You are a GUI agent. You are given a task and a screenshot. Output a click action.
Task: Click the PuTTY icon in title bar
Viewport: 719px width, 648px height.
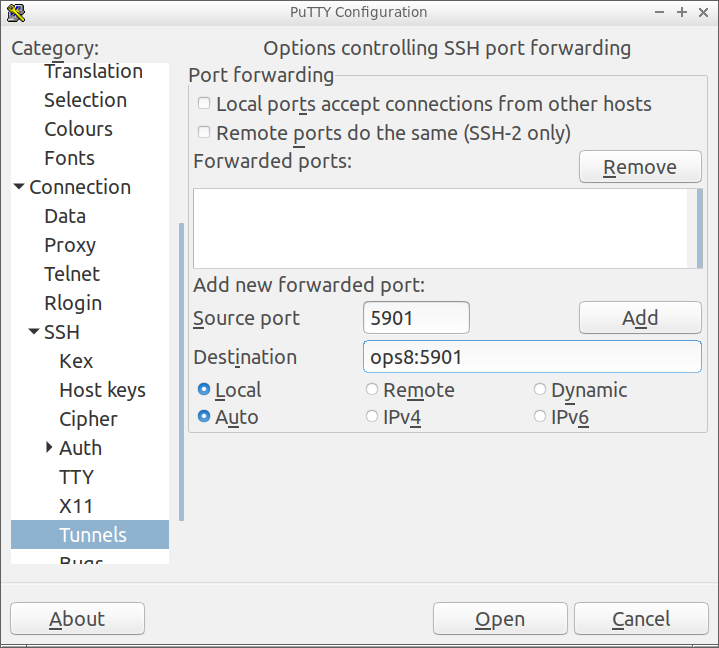pos(15,13)
